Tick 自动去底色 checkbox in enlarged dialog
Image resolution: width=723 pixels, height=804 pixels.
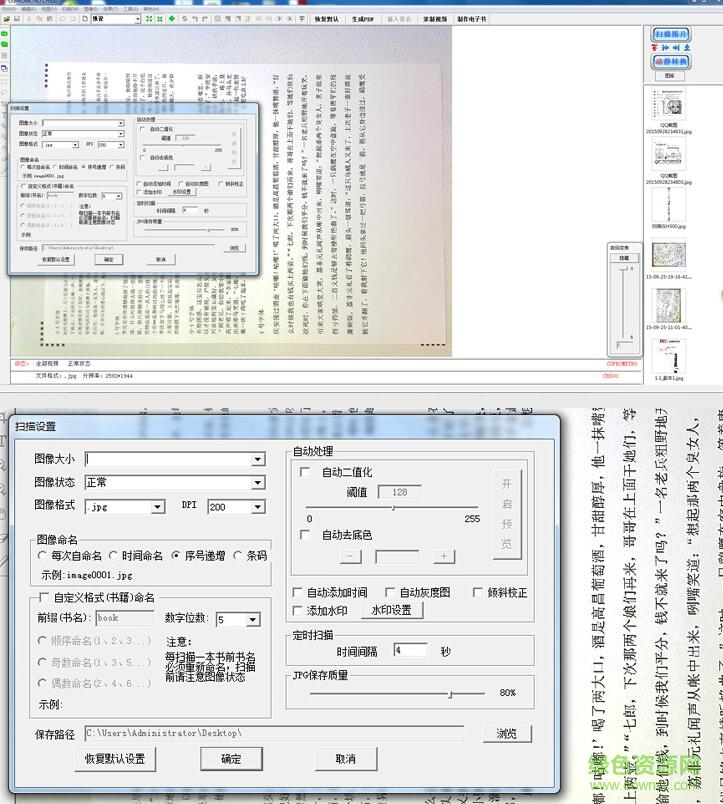[305, 535]
